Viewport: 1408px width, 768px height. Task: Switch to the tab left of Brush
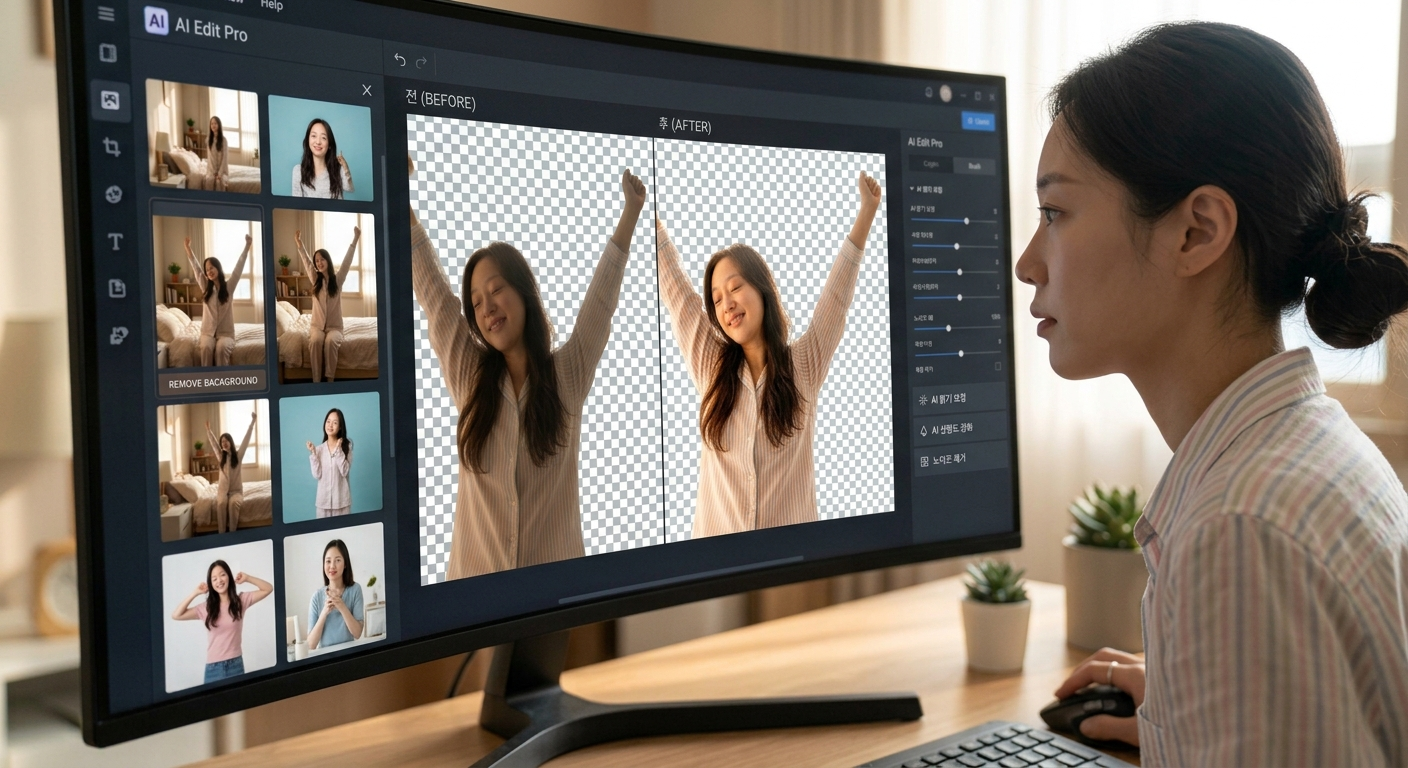click(x=930, y=164)
